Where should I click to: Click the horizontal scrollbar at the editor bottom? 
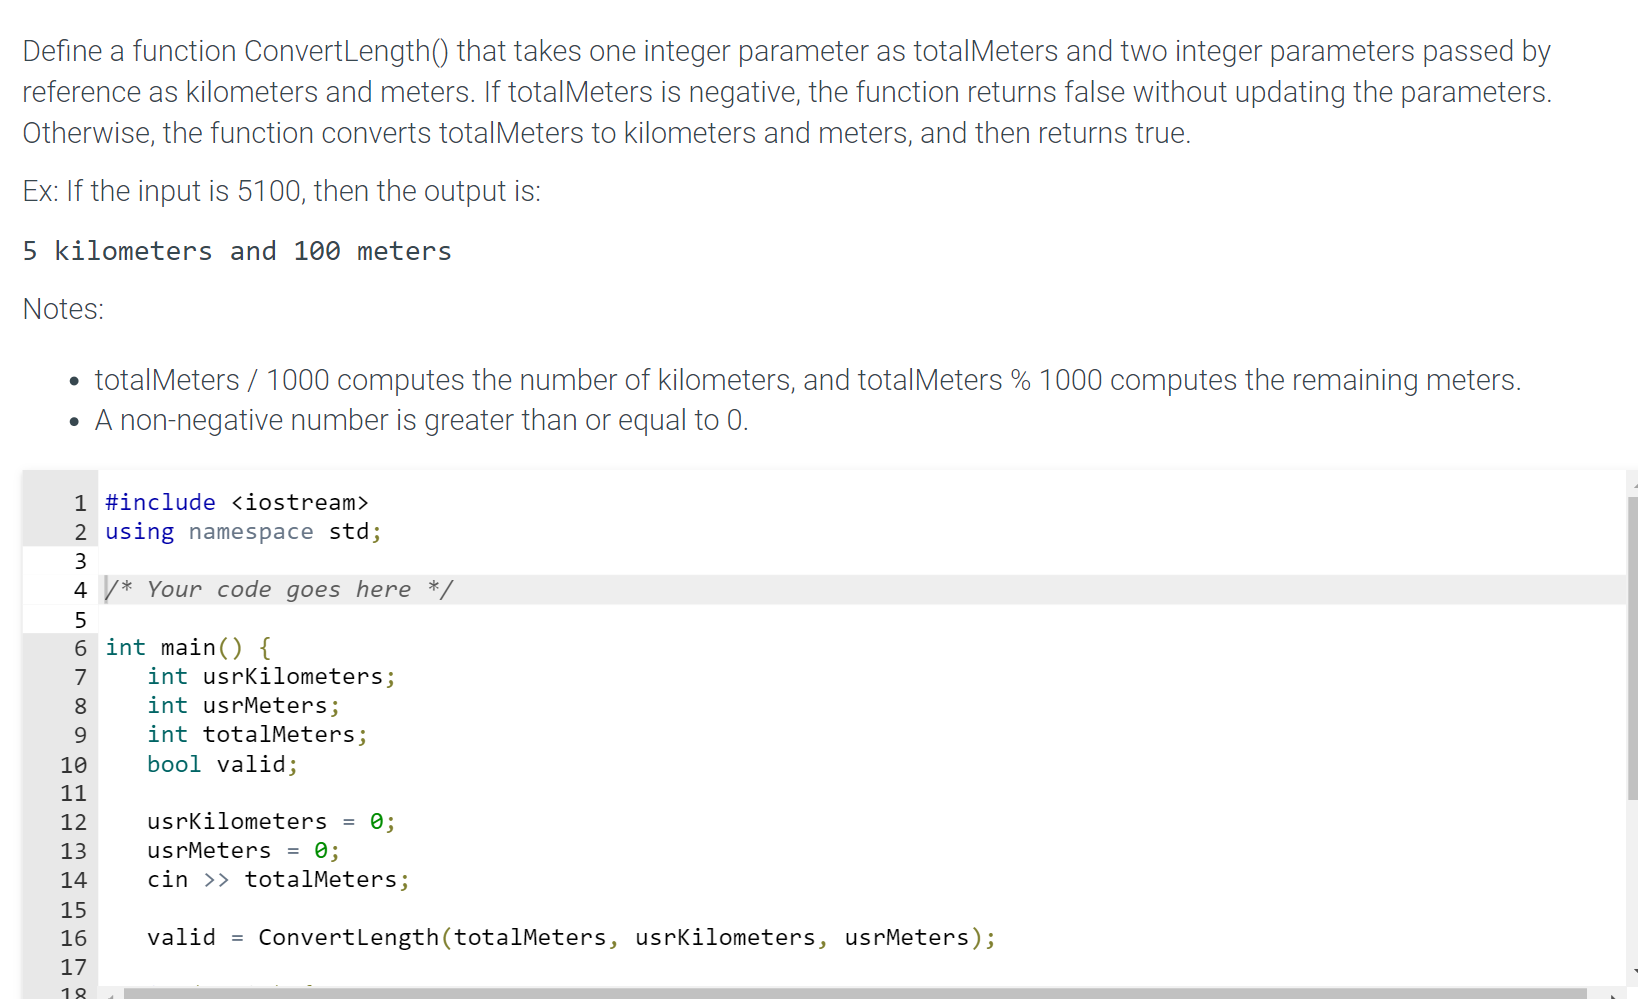800,992
